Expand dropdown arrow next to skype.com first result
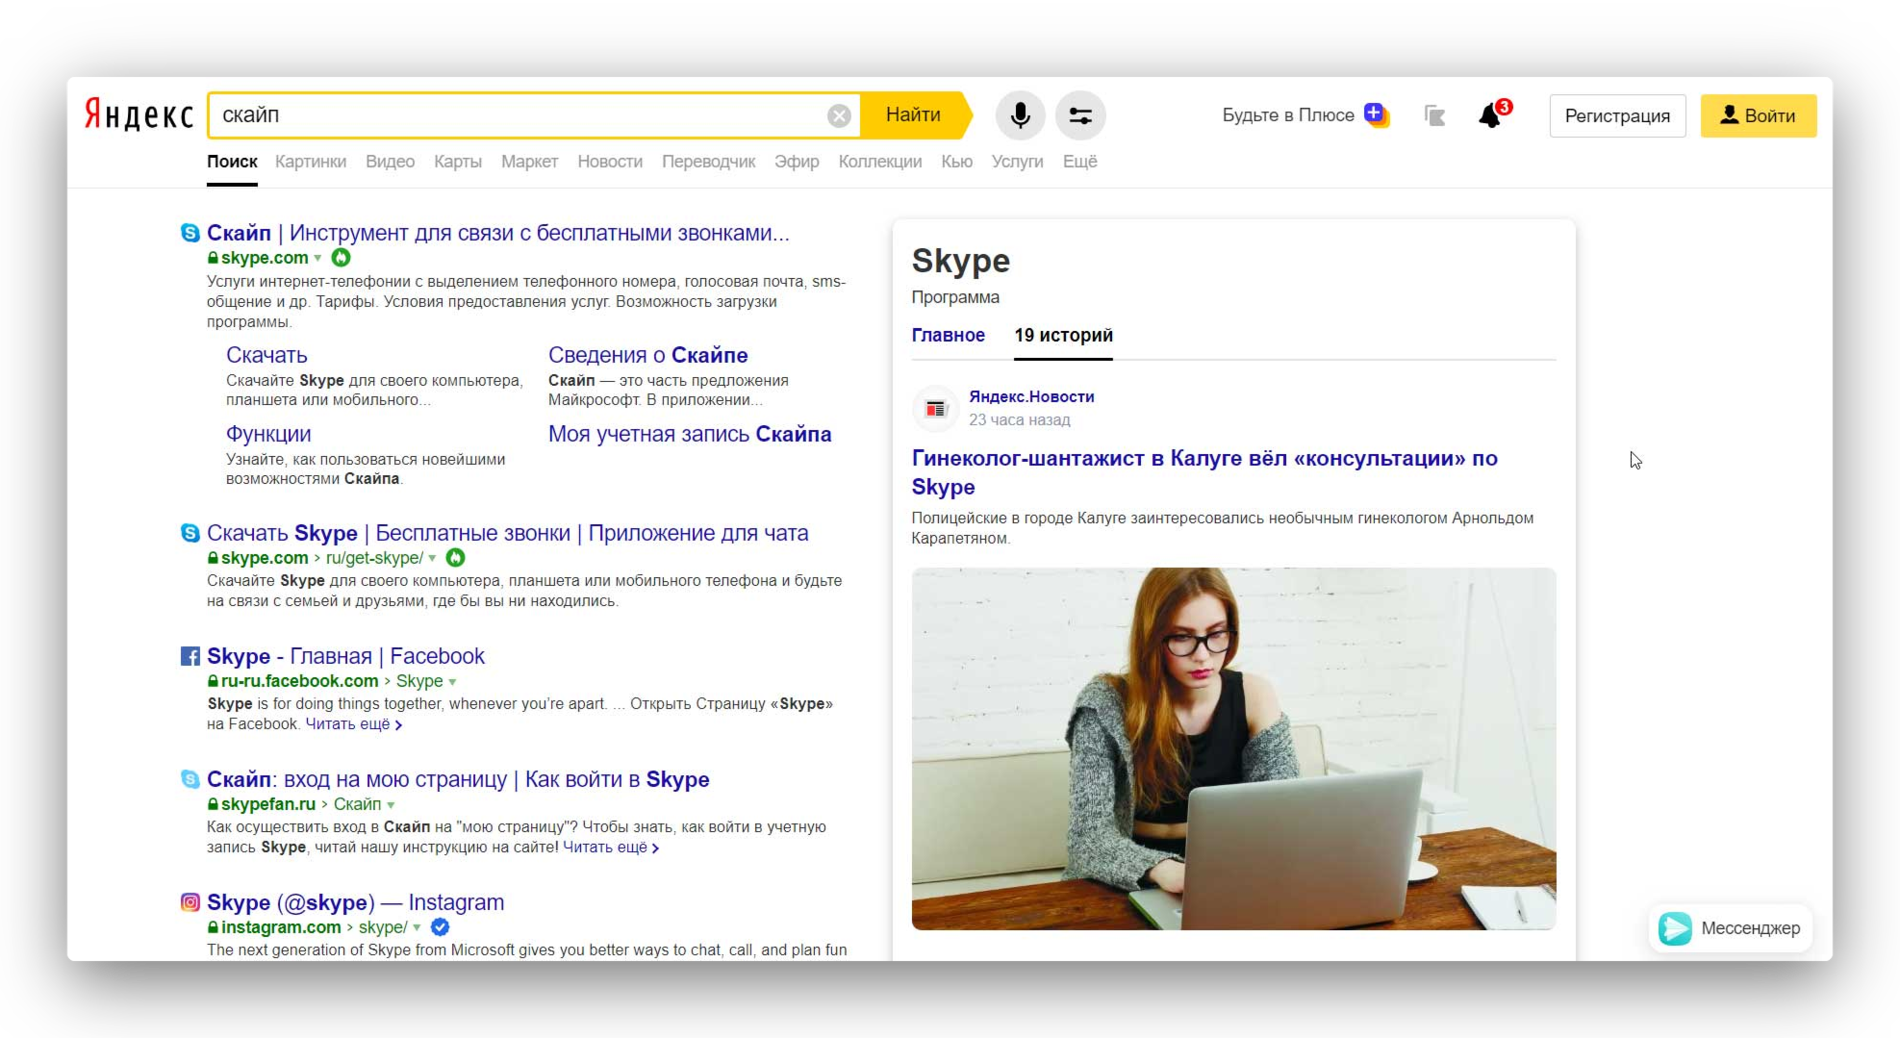The height and width of the screenshot is (1038, 1900). coord(318,259)
